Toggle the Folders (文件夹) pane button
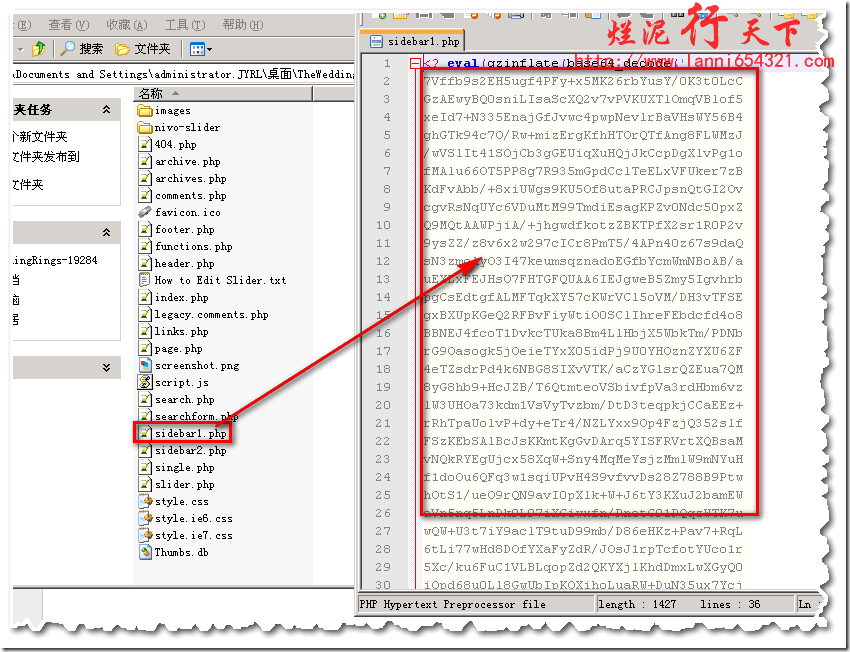This screenshot has width=850, height=652. click(x=143, y=49)
